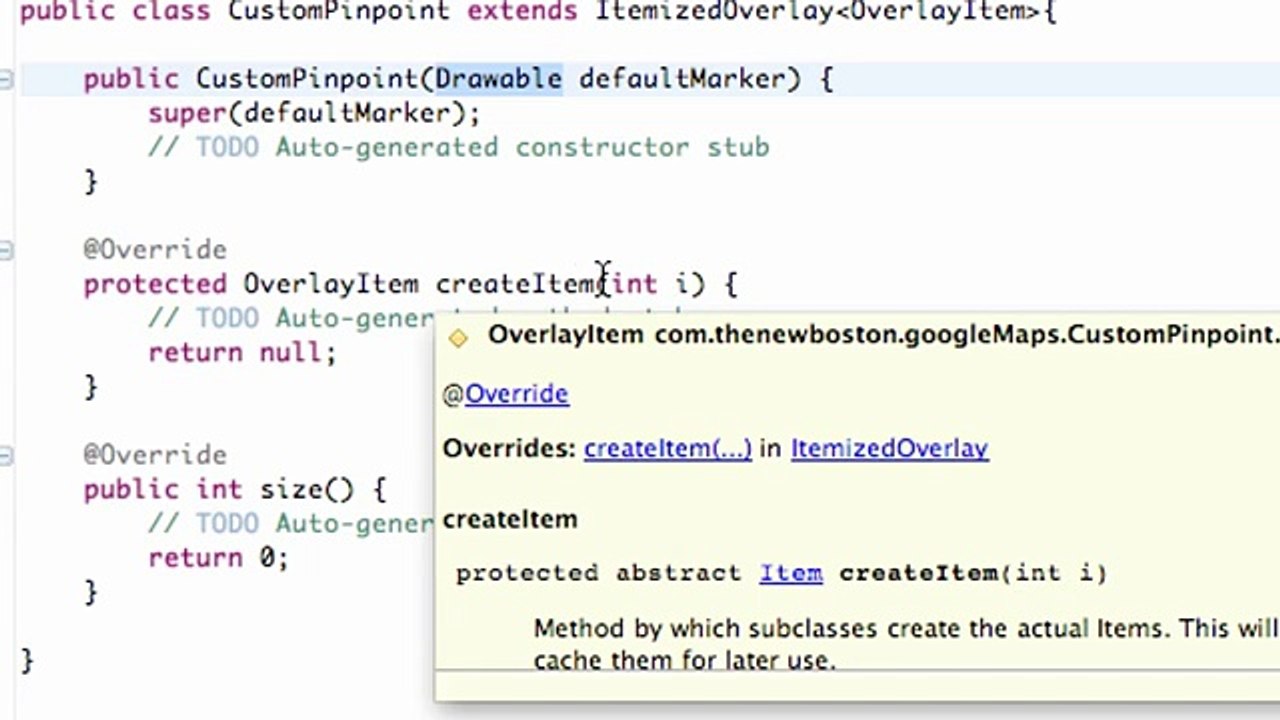Image resolution: width=1280 pixels, height=720 pixels.
Task: Click the bold createItem heading in tooltip
Action: 510,520
